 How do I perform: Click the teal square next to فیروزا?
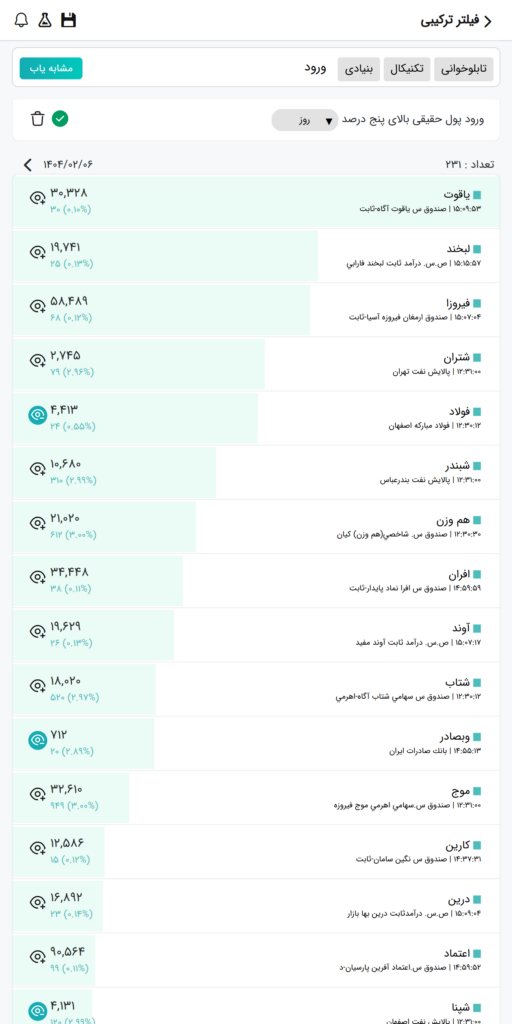click(x=477, y=304)
